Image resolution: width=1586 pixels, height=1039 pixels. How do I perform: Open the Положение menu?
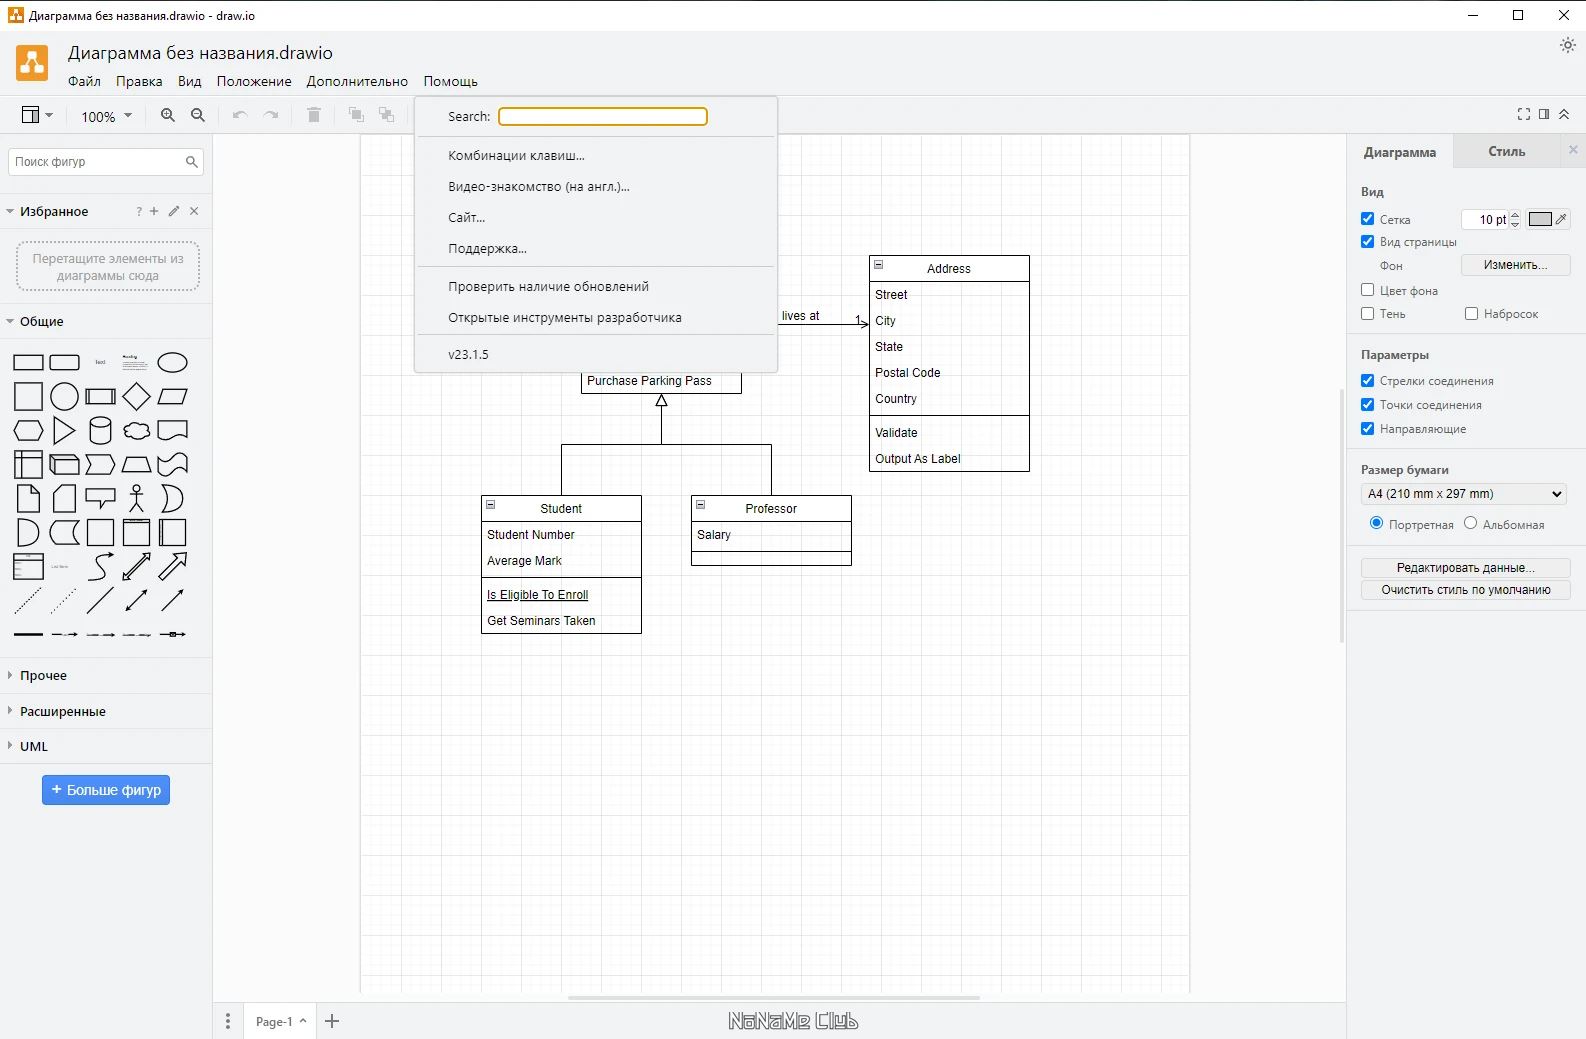254,81
